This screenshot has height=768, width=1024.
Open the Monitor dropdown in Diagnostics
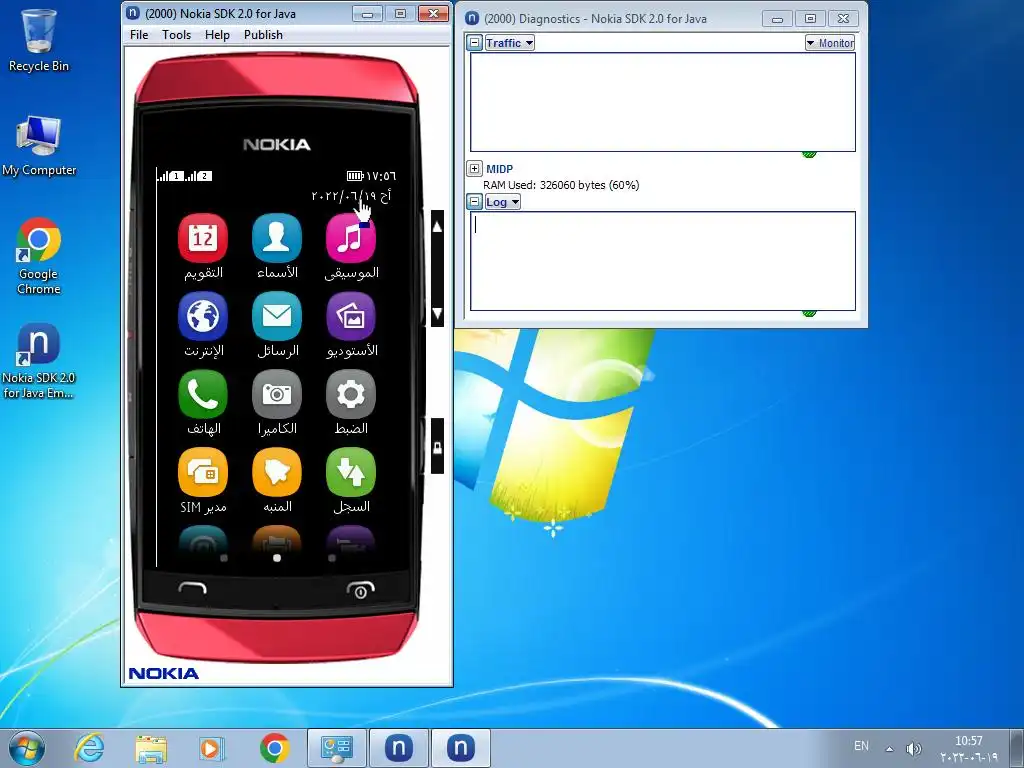829,43
